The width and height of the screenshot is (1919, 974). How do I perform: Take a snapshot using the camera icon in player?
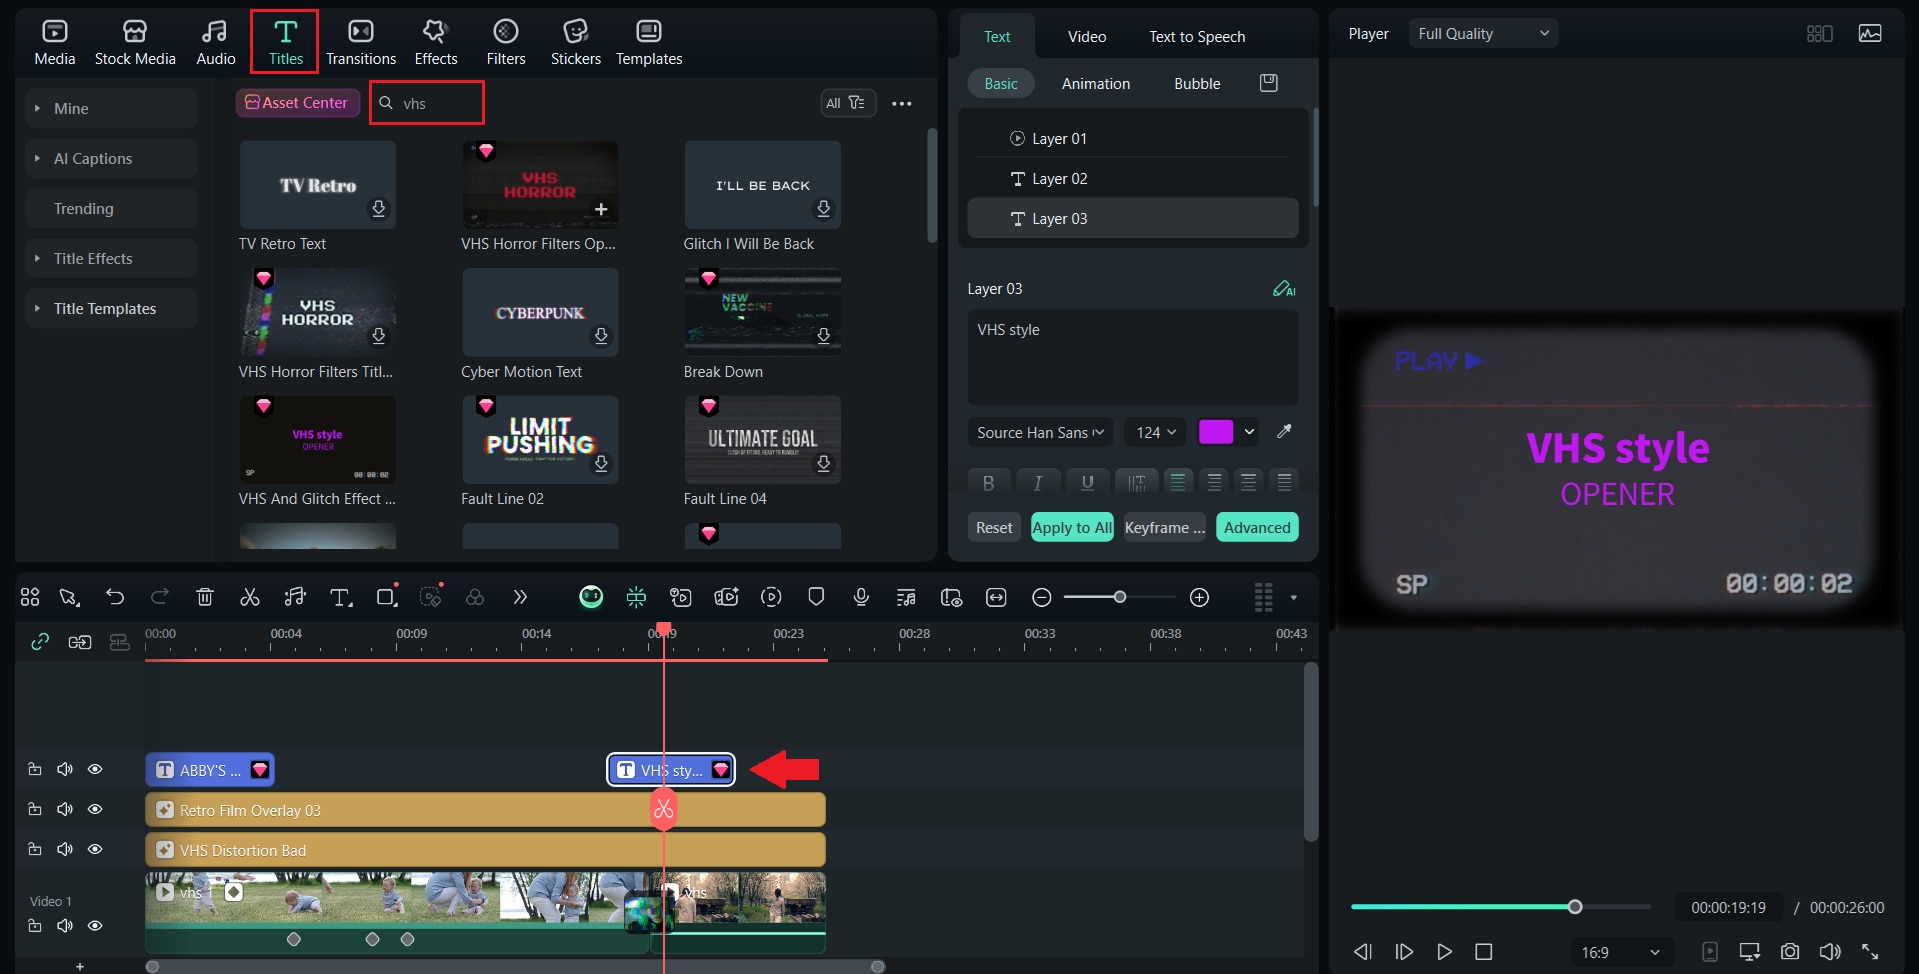(1791, 951)
